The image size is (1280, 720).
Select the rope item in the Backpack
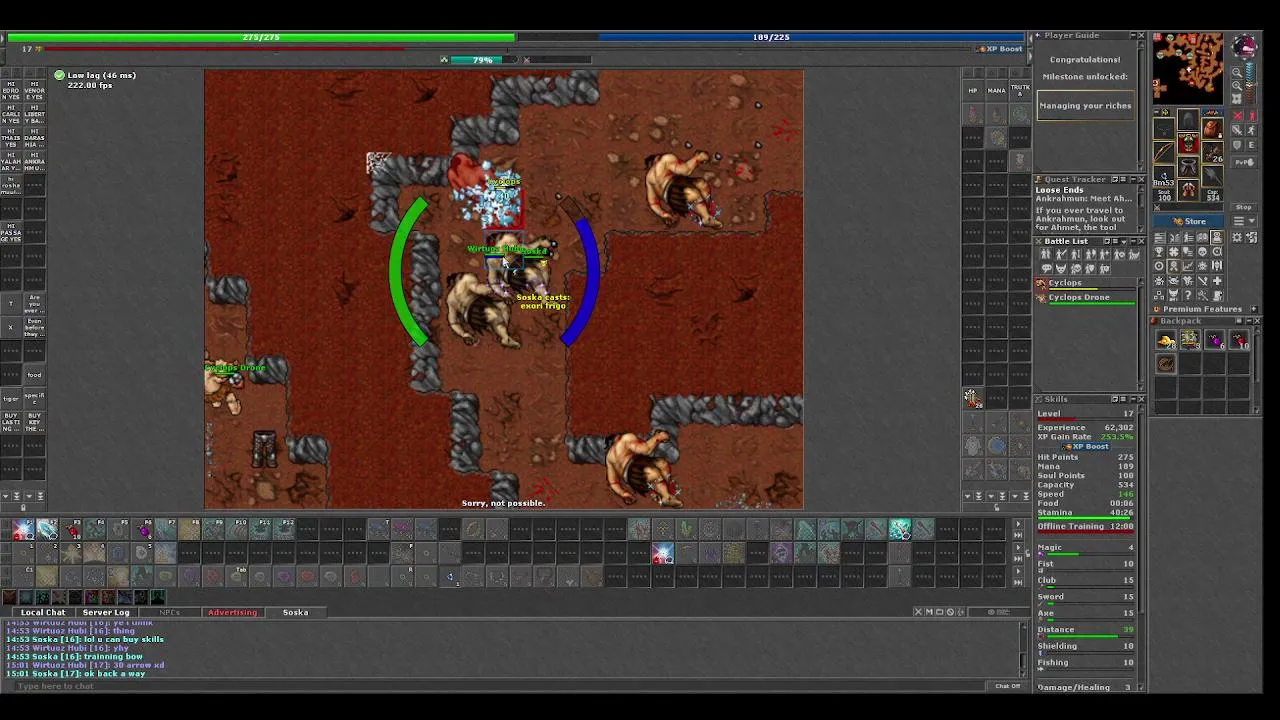[x=1166, y=365]
